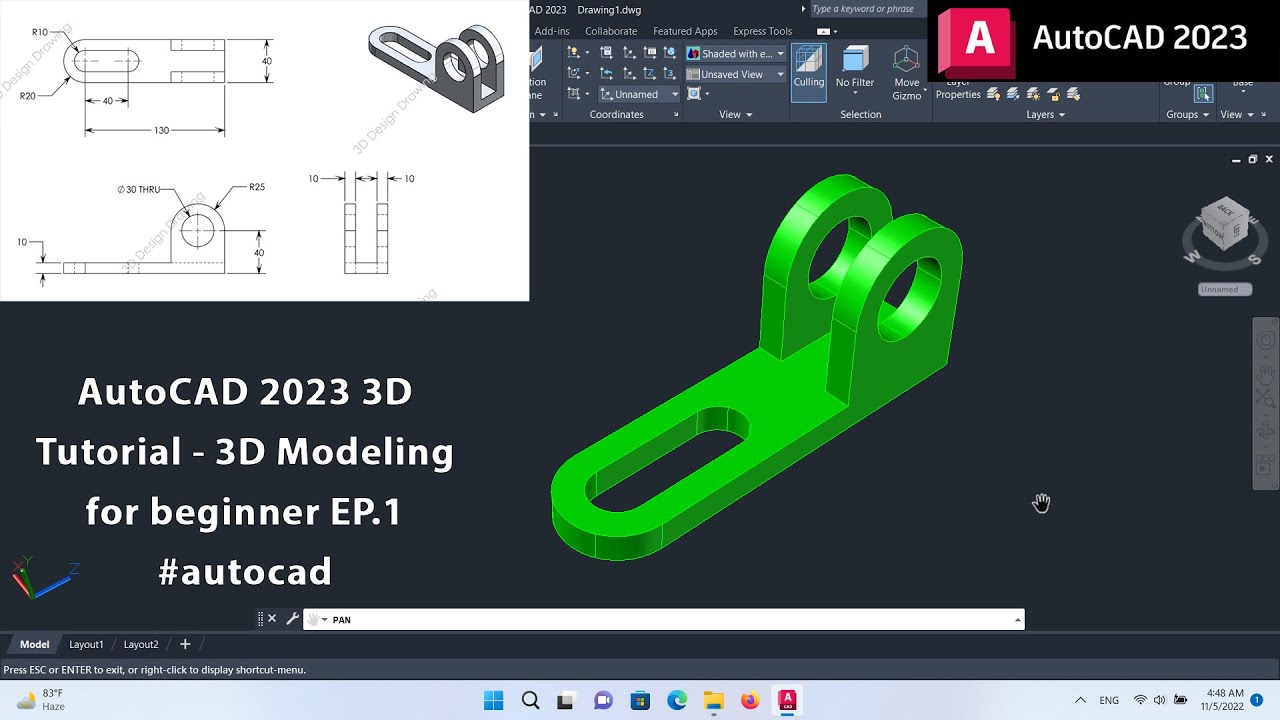Screen dimensions: 1280x720
Task: Open command line customize wrench icon
Action: pyautogui.click(x=292, y=619)
